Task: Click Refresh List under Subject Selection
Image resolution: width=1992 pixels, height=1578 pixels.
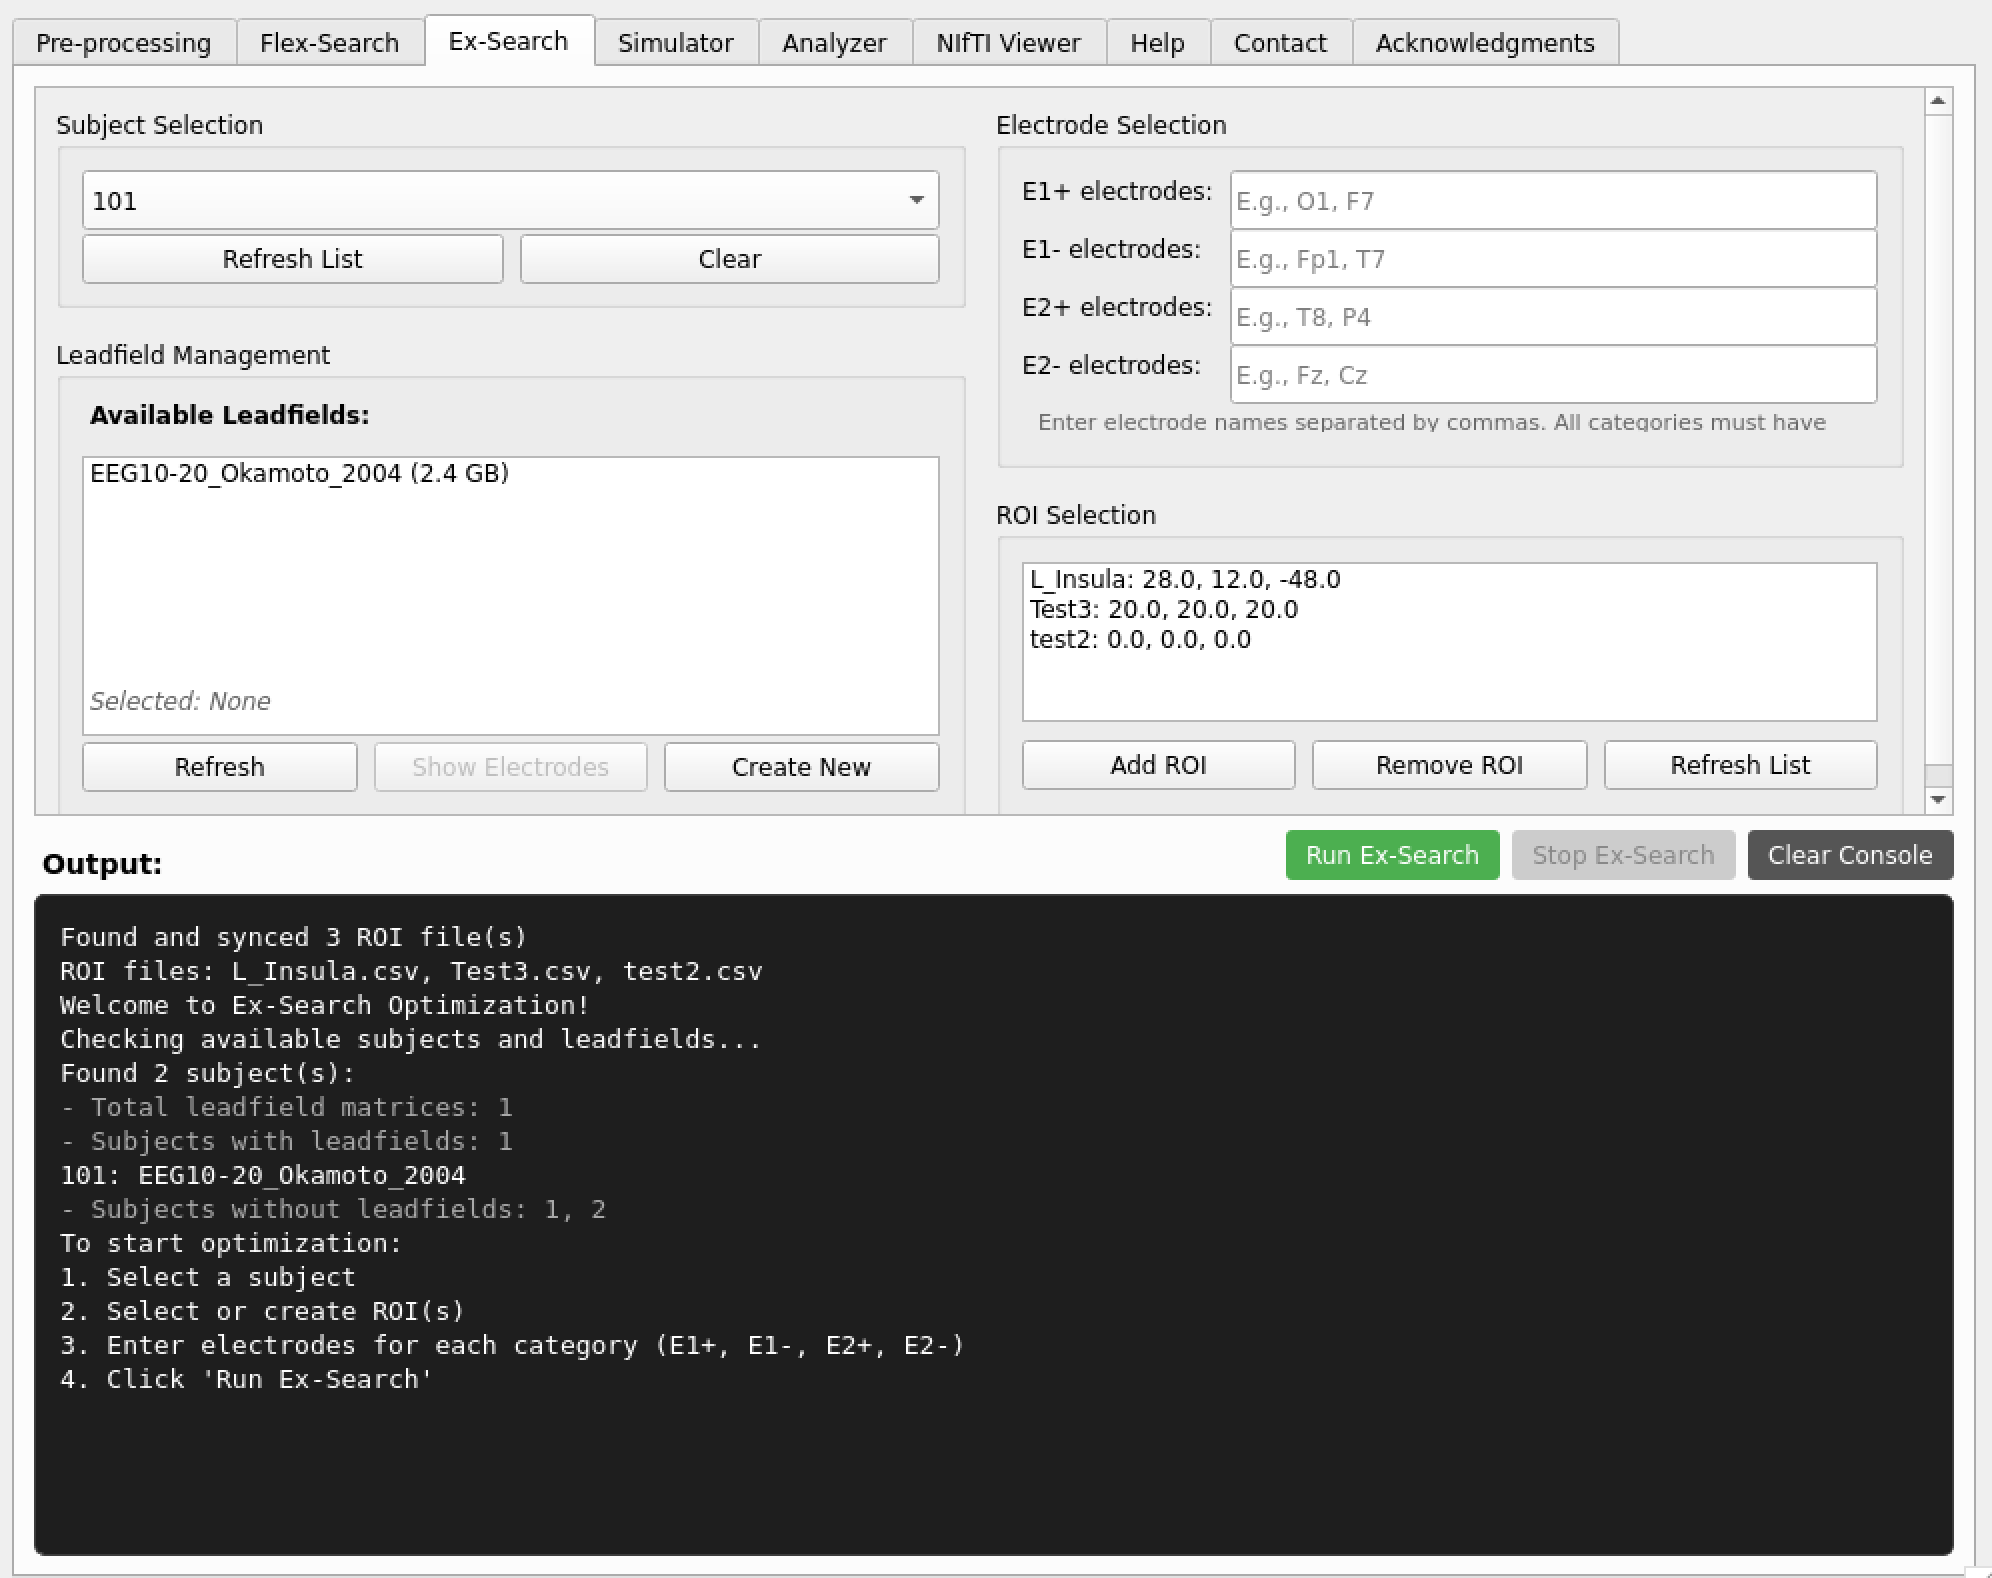Action: [292, 259]
